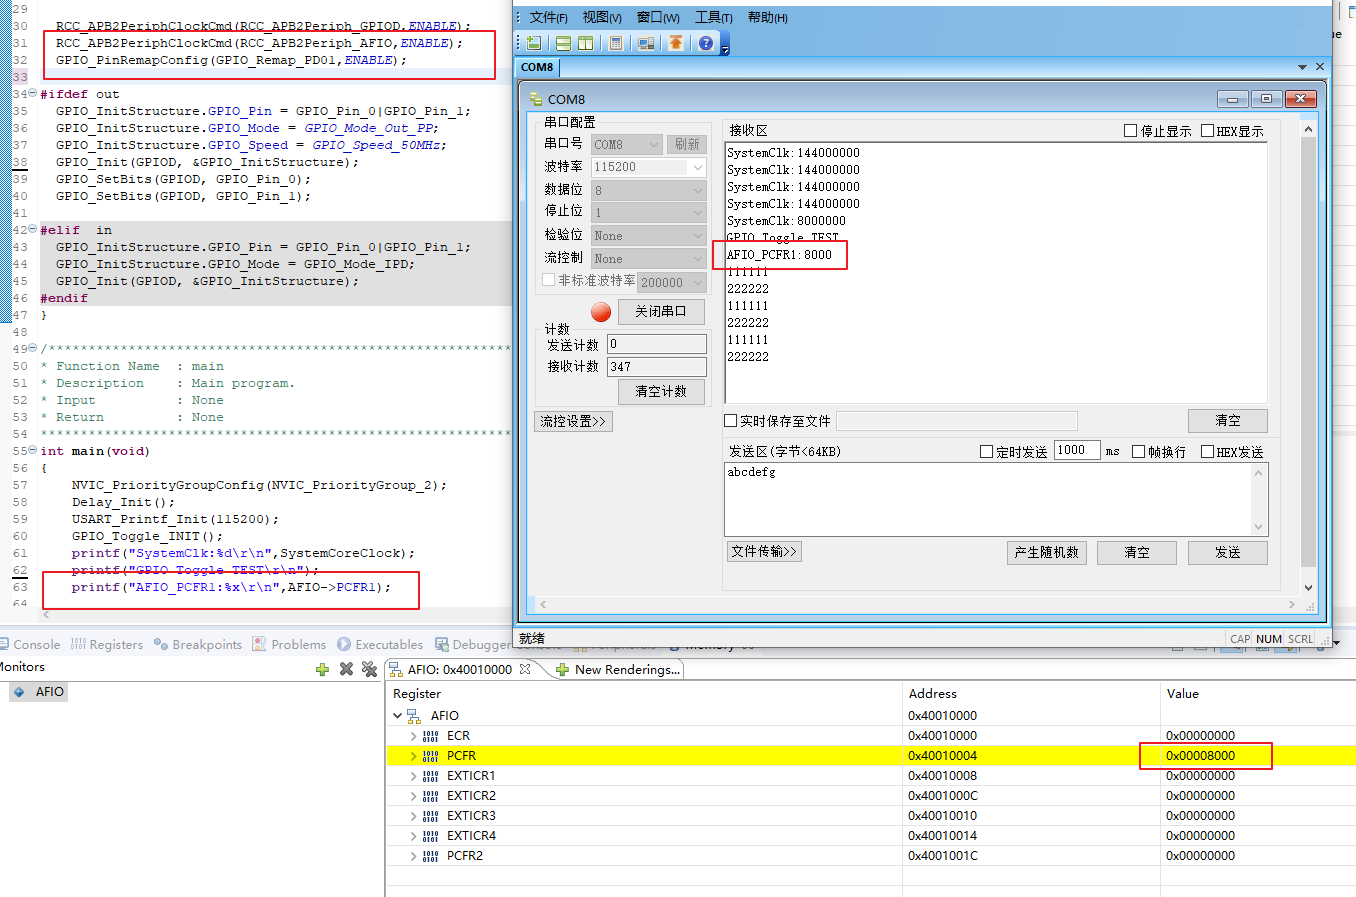This screenshot has height=897, width=1356.
Task: Open the 数据位 dropdown
Action: 649,190
